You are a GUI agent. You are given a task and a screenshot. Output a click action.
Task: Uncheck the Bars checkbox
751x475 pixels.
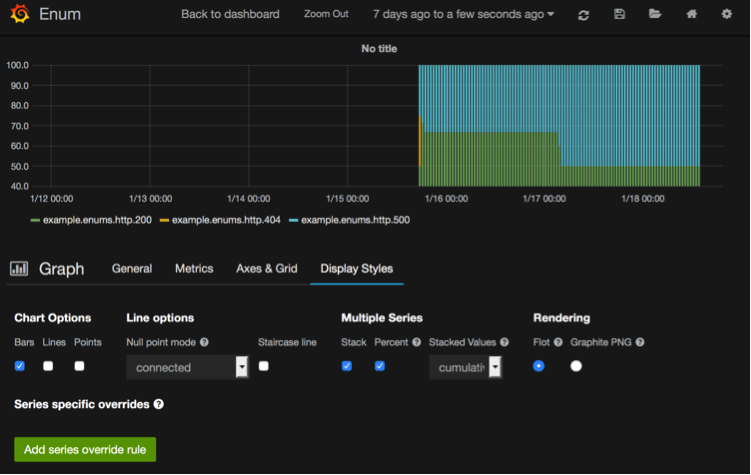(x=20, y=366)
